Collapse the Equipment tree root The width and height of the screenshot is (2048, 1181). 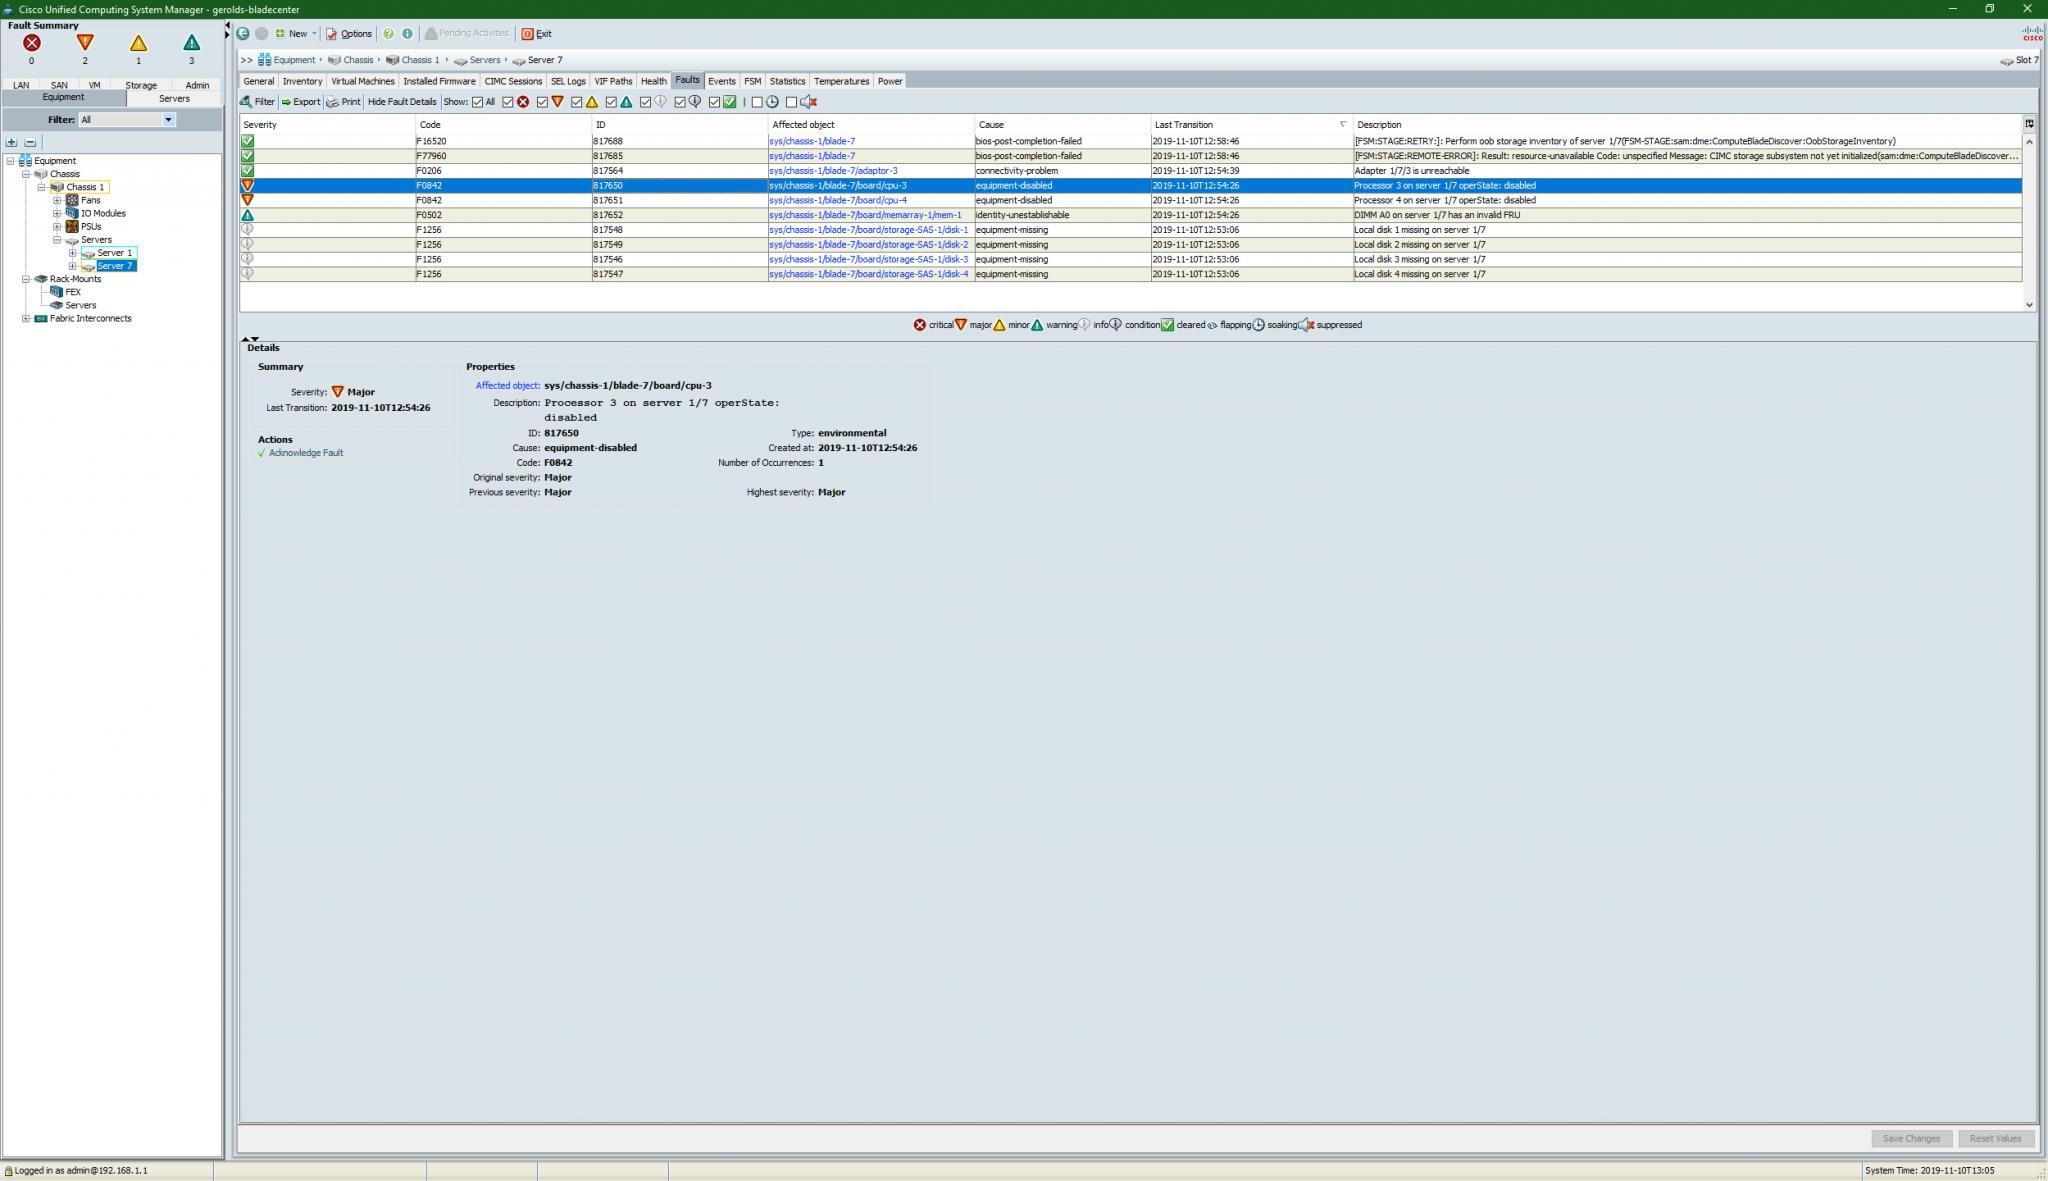pyautogui.click(x=10, y=161)
